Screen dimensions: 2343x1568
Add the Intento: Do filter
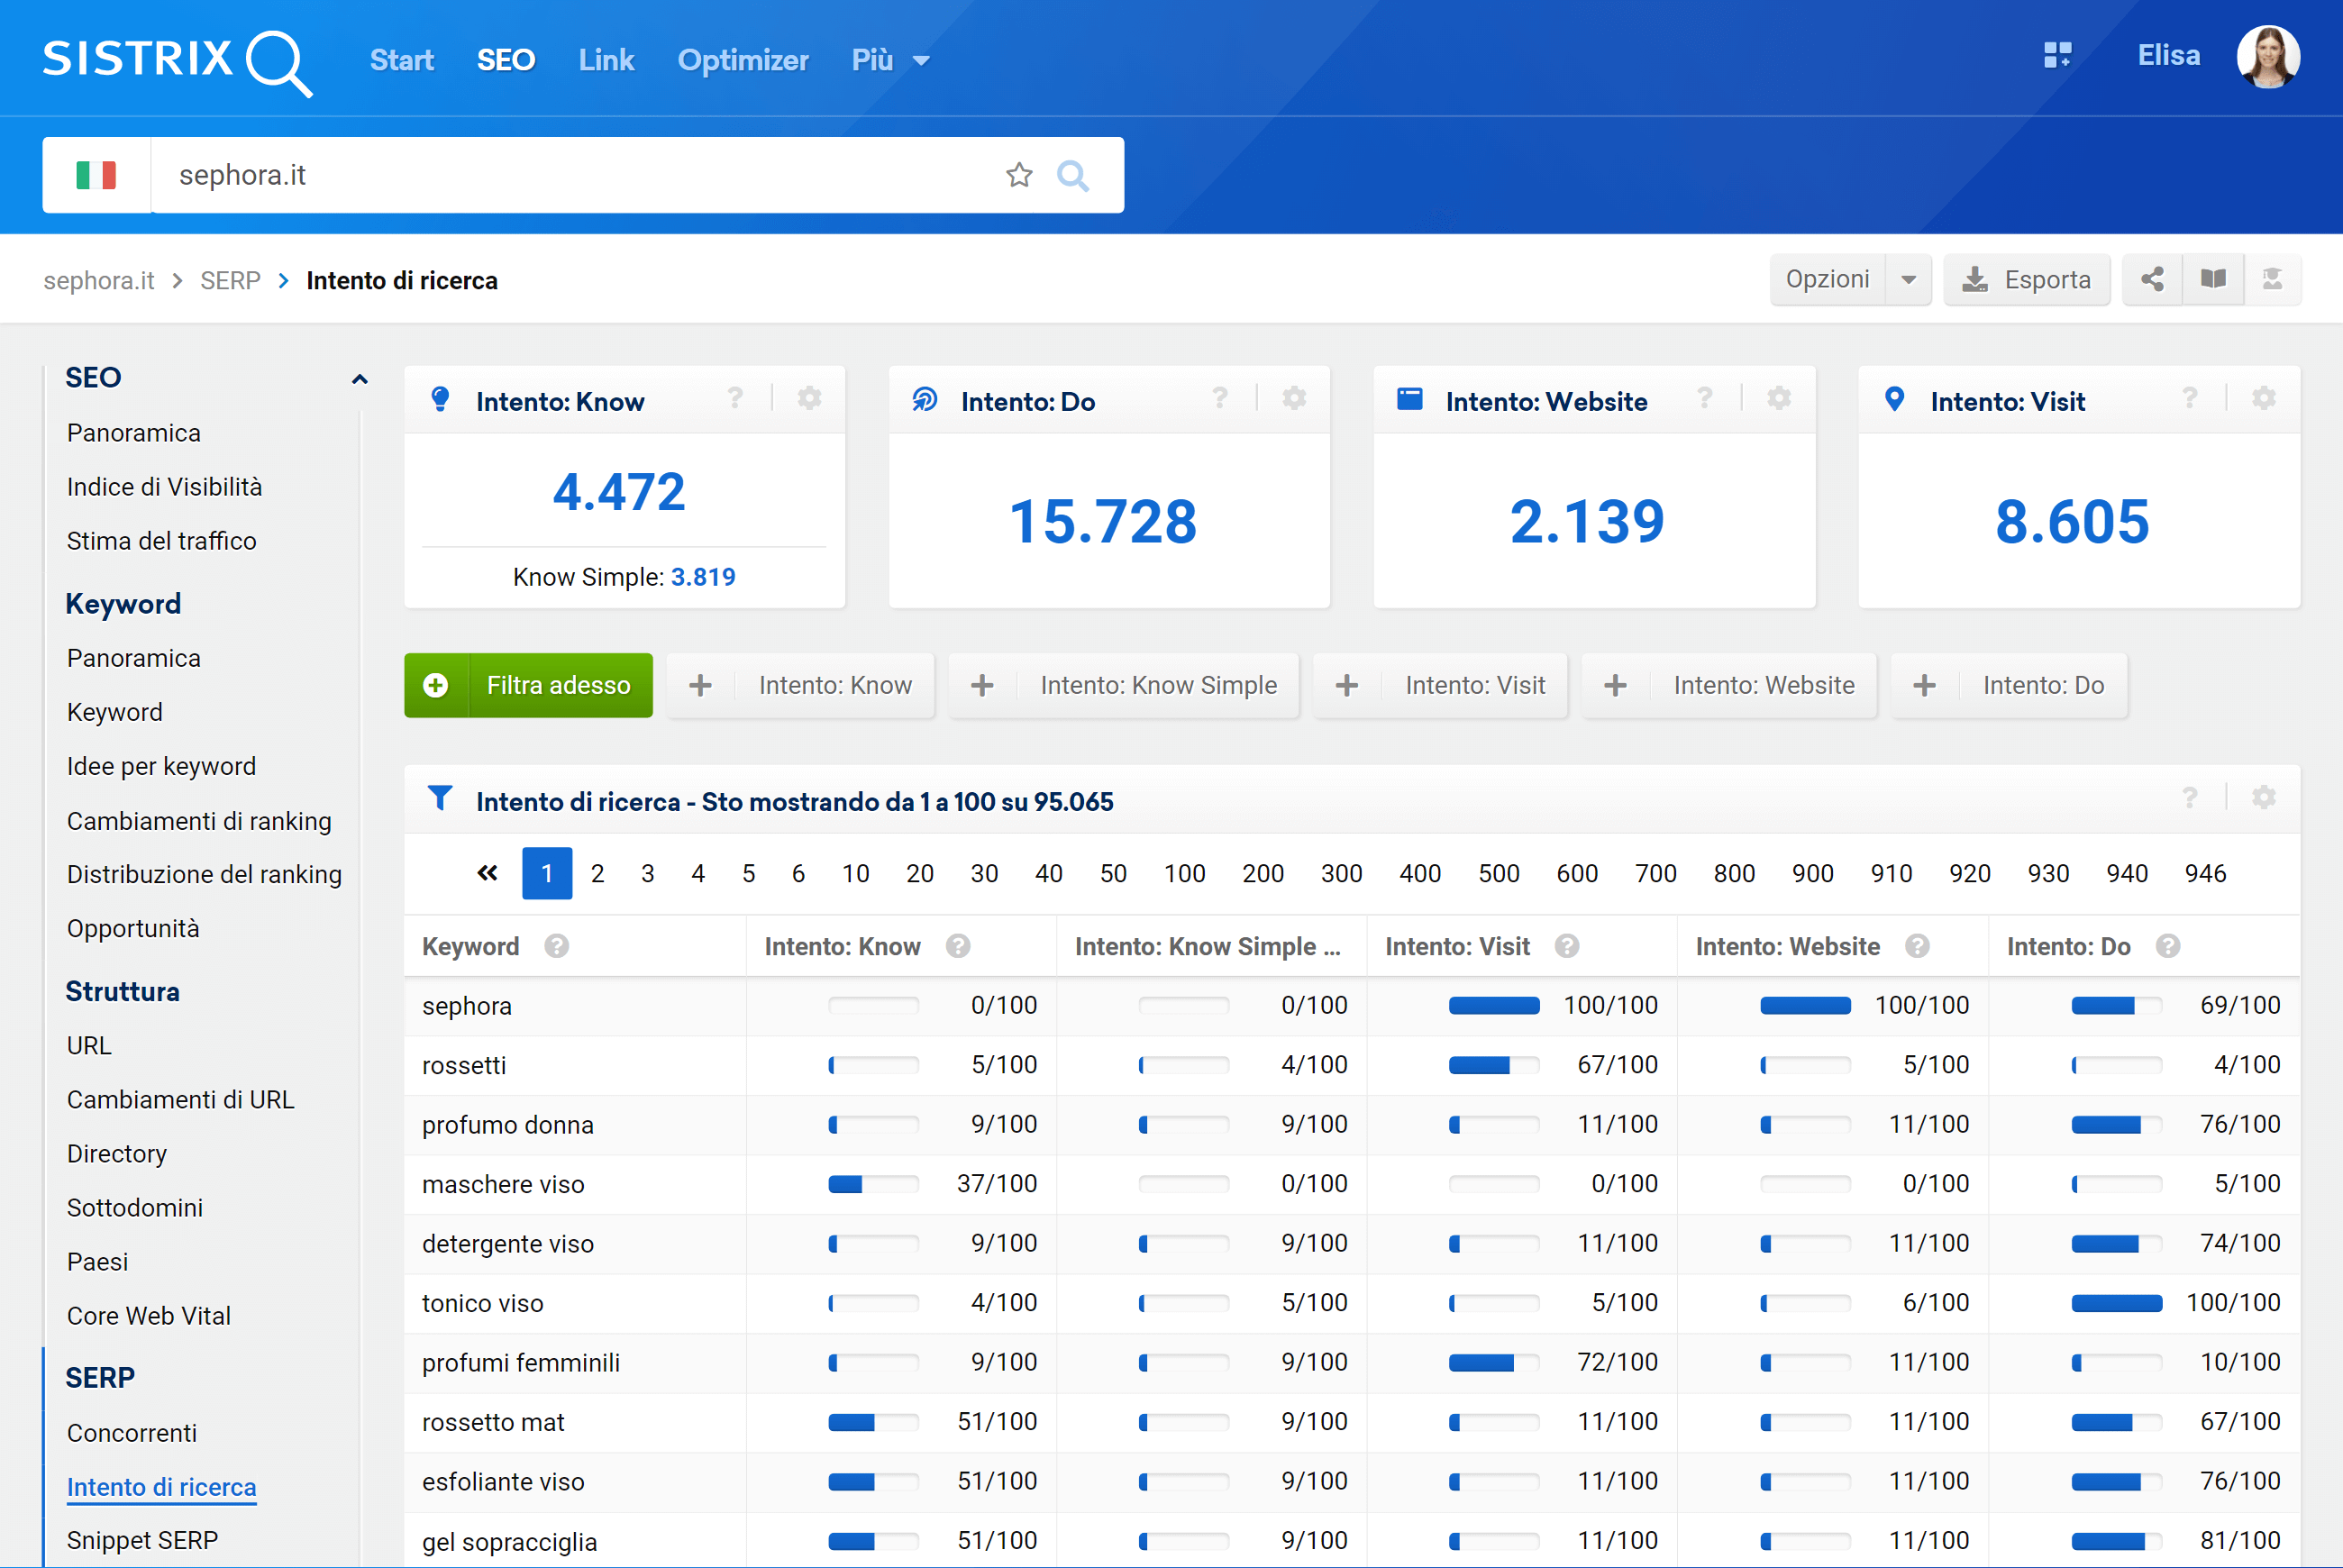tap(2009, 685)
